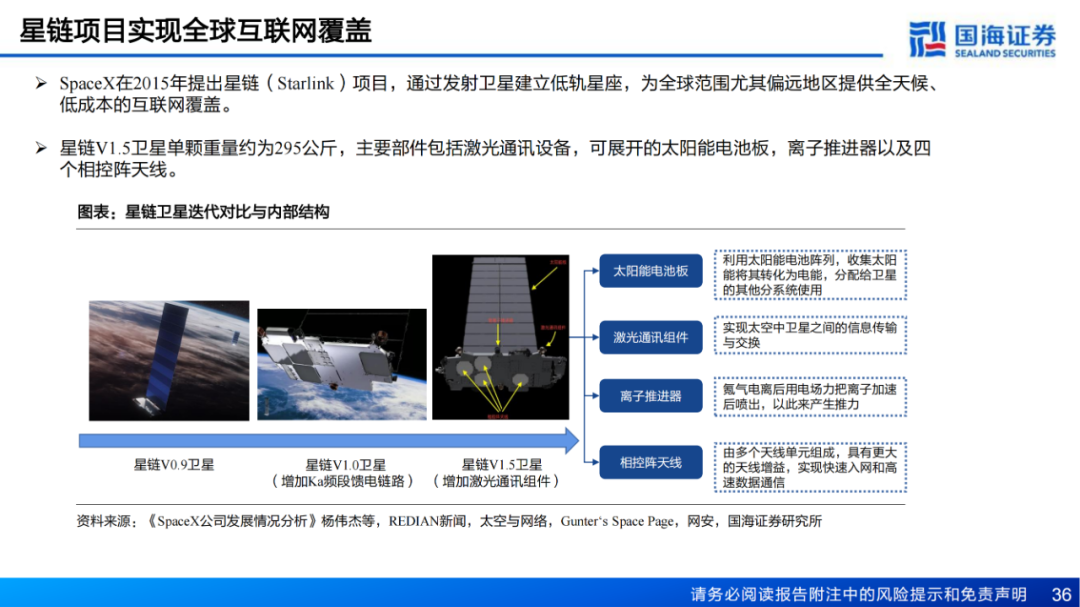
Task: Click the slide title 星链项目实现全球互联网覆盖
Action: (x=196, y=31)
